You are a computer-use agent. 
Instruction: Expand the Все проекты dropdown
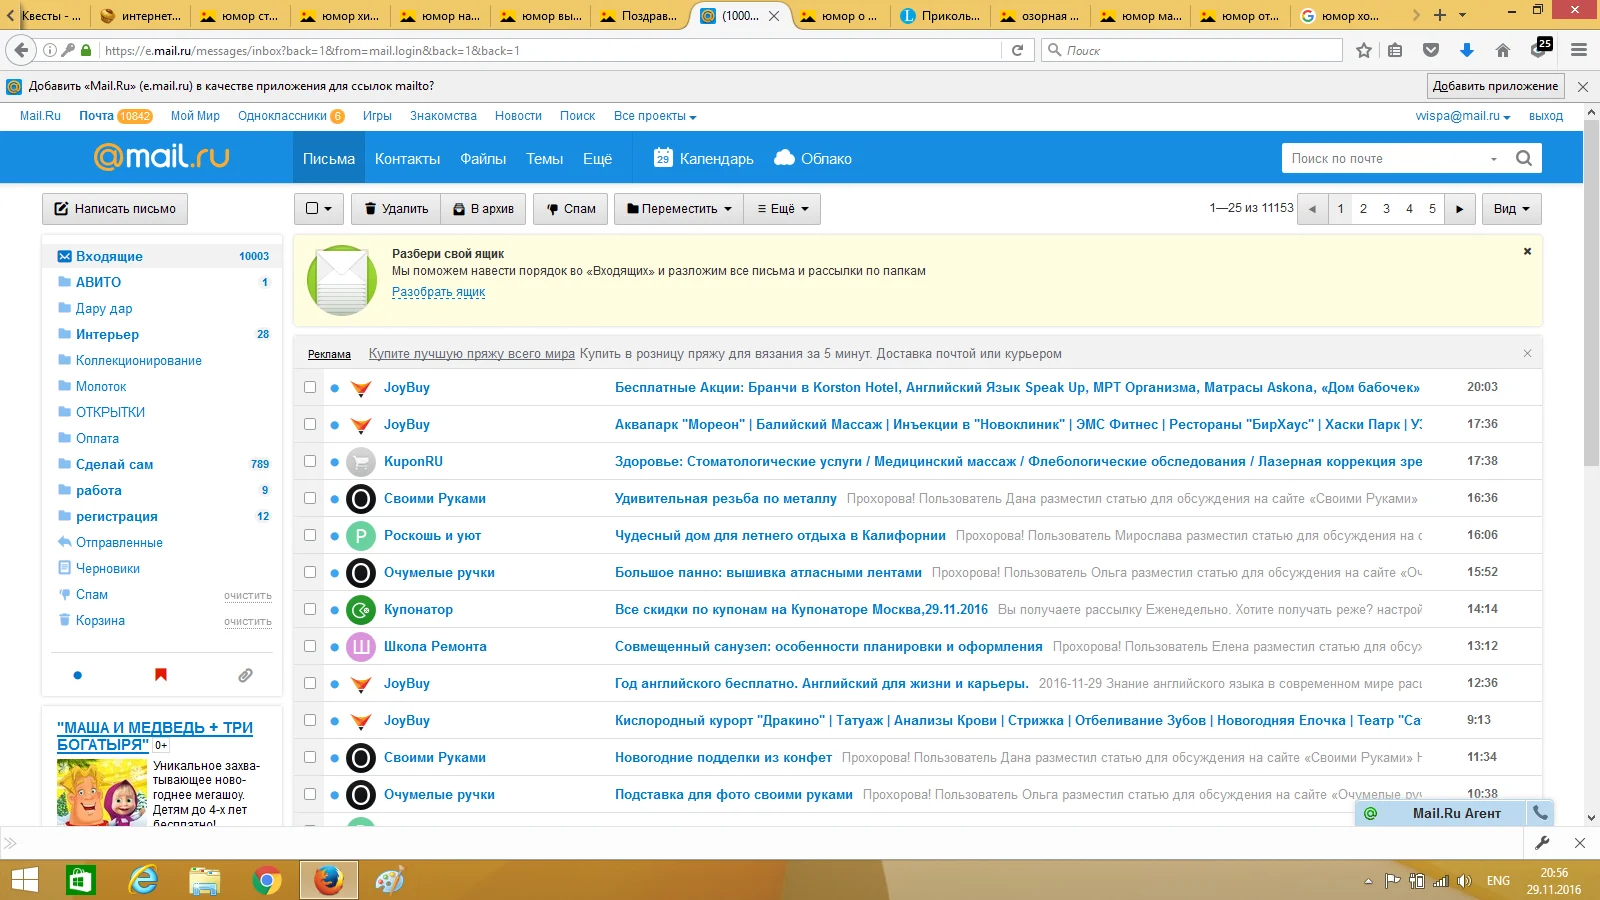pyautogui.click(x=655, y=116)
